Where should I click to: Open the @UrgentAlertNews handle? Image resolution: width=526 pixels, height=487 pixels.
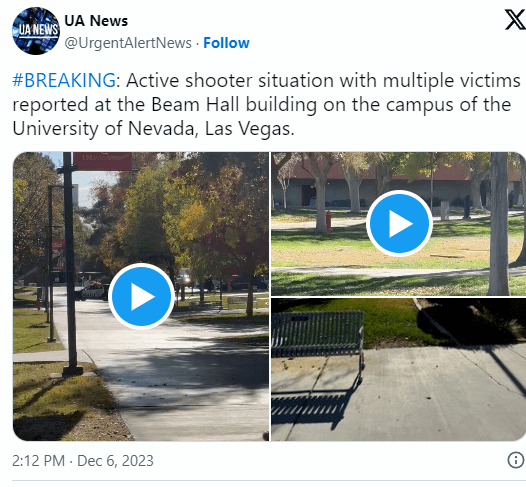coord(128,43)
